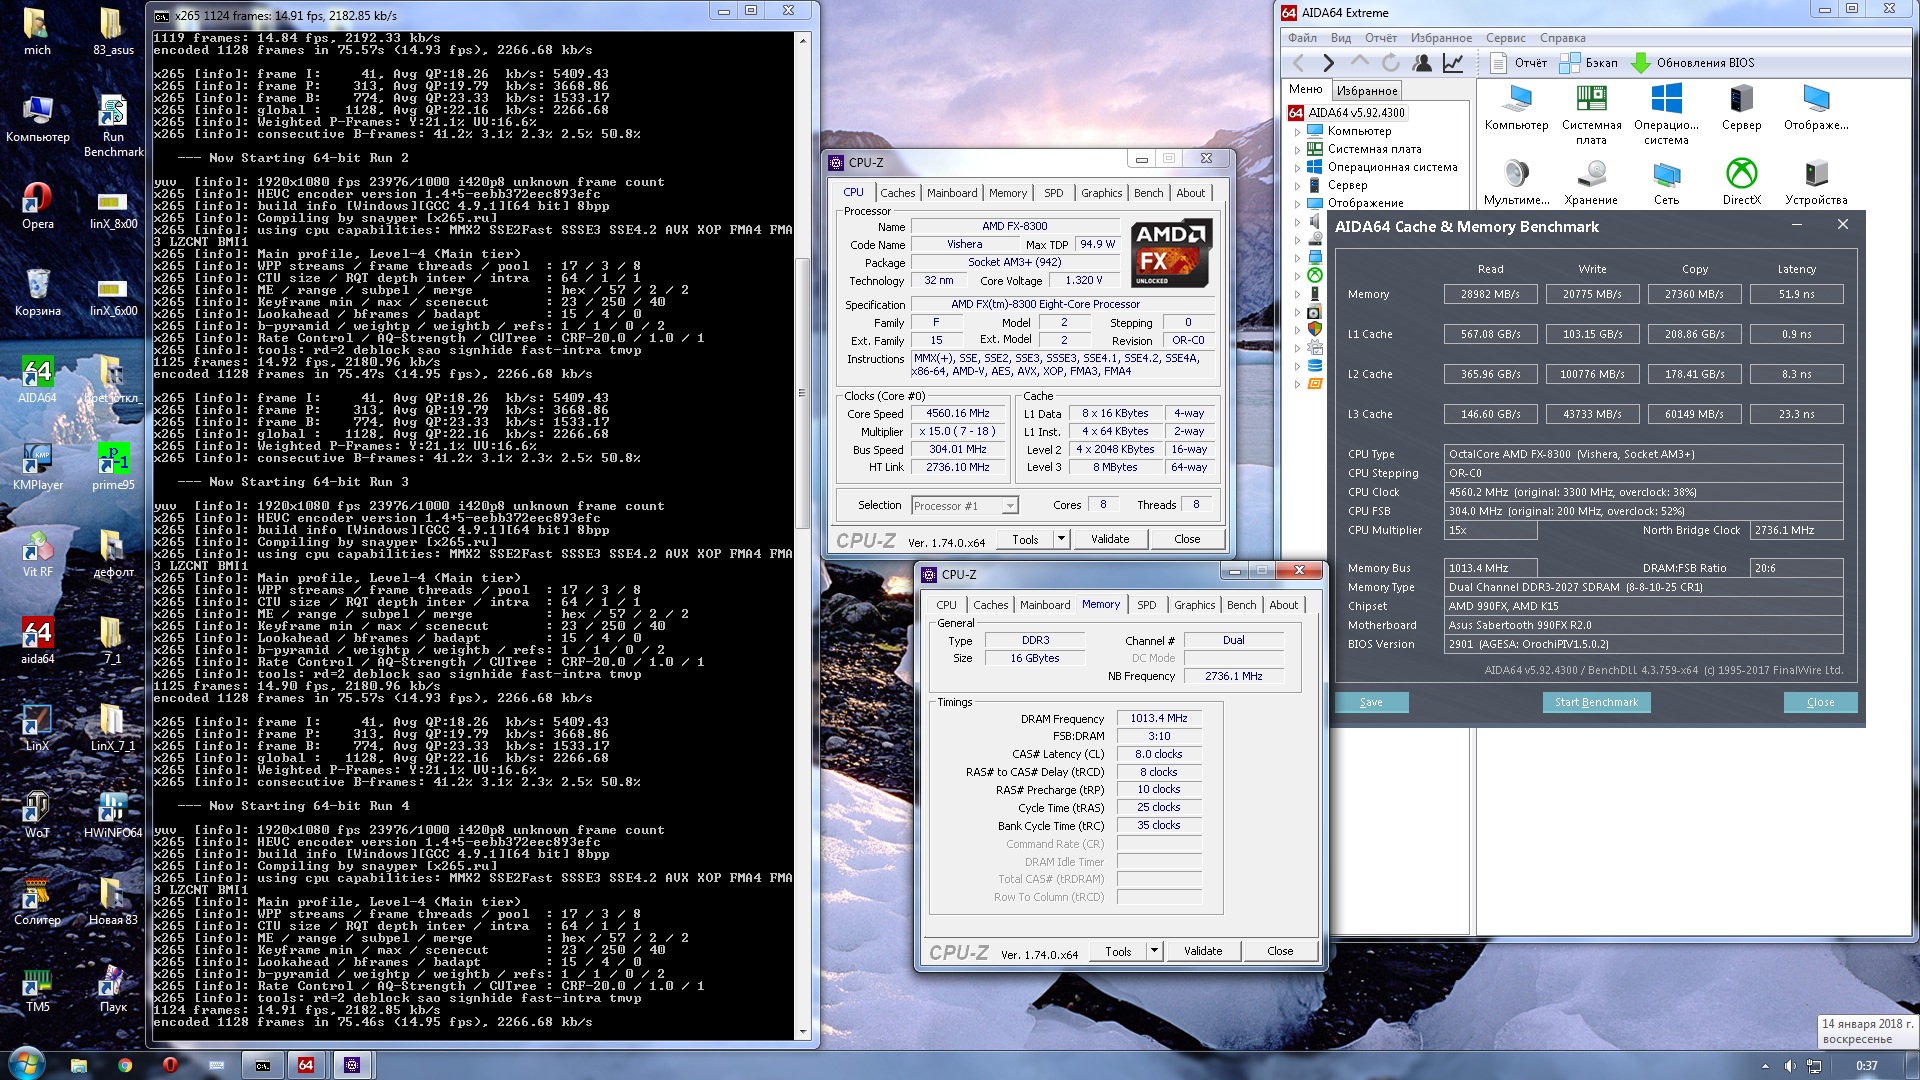Viewport: 1920px width, 1080px height.
Task: Open the Processor #1 selection dropdown
Action: pos(1010,506)
